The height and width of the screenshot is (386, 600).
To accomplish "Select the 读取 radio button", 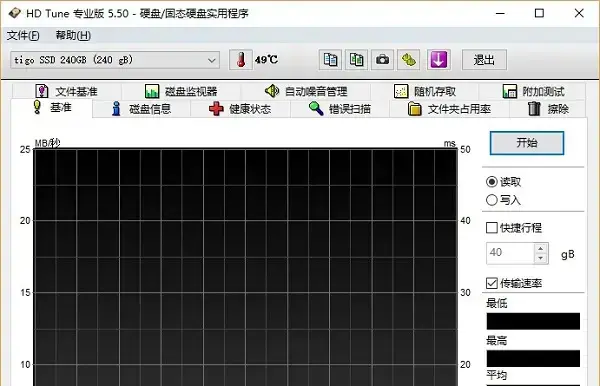I will click(492, 182).
